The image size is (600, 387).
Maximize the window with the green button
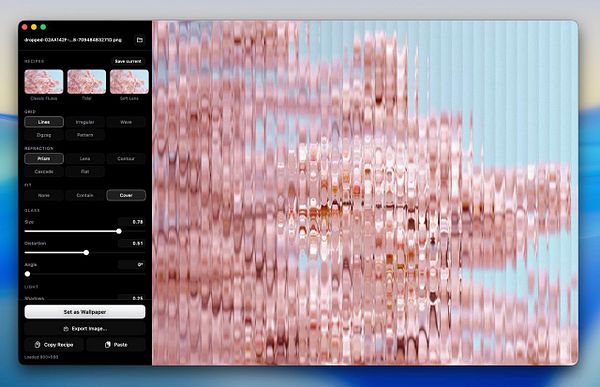coord(43,27)
